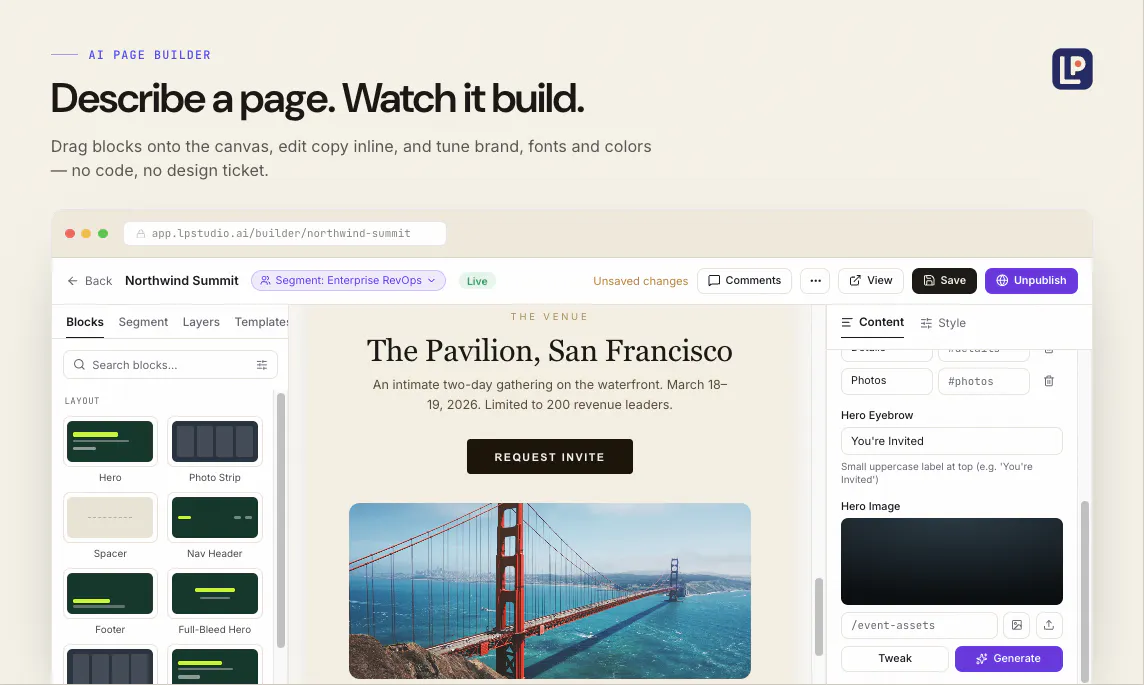Save the page with Save button
The image size is (1144, 685).
point(944,281)
